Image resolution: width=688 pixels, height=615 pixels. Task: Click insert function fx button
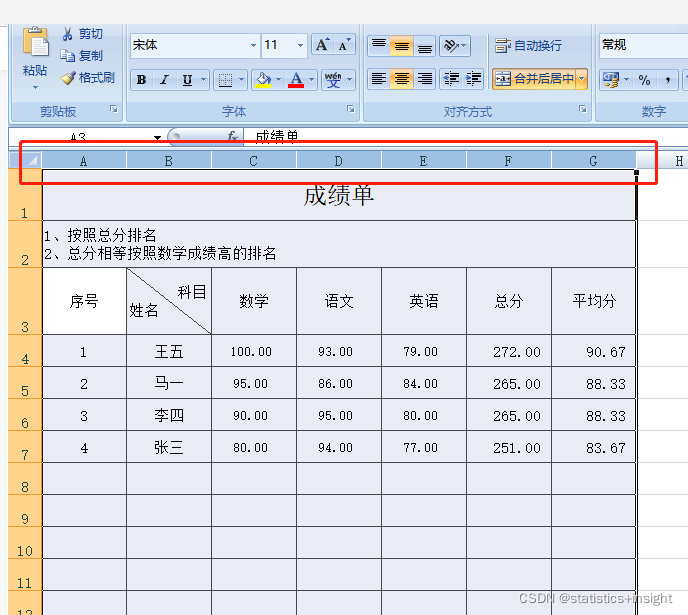coord(232,136)
